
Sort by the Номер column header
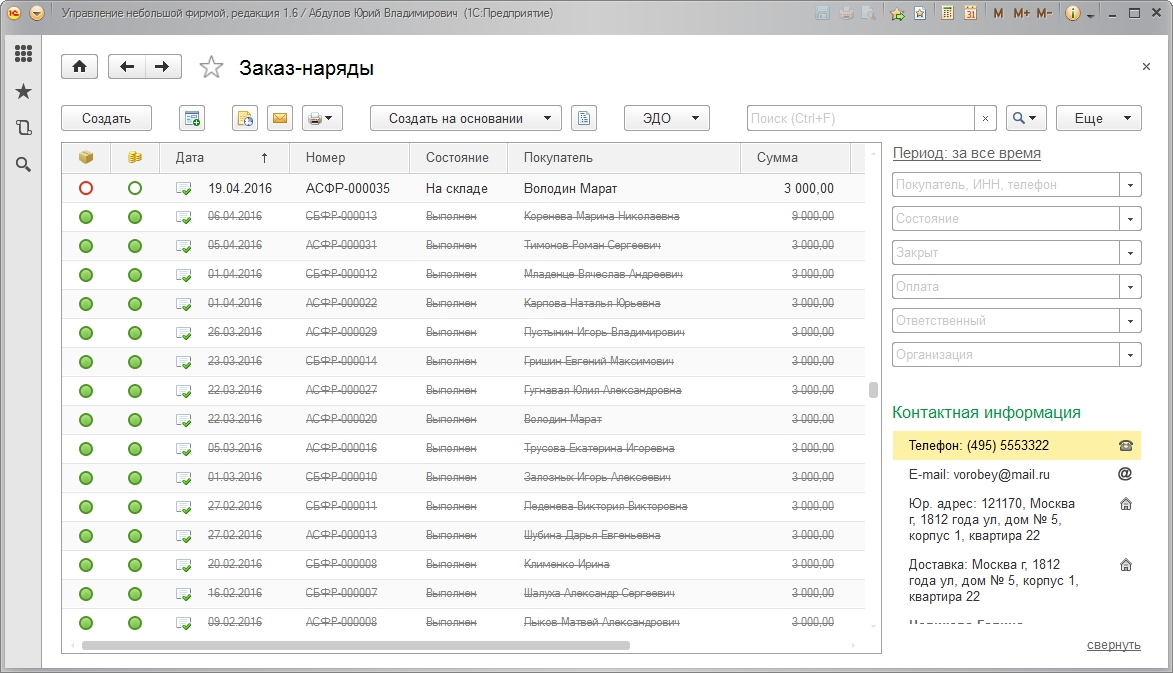349,158
